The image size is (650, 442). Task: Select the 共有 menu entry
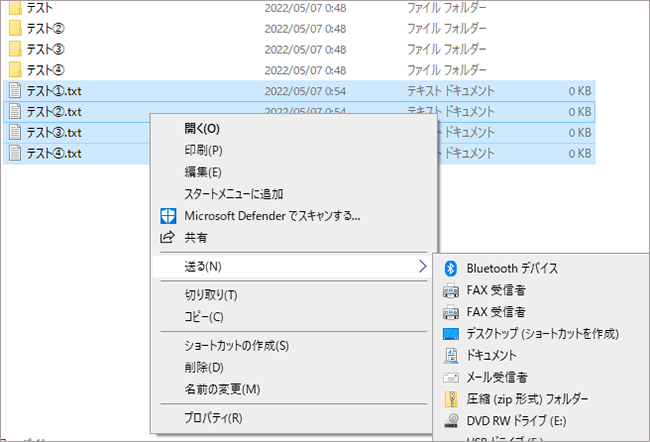click(x=196, y=238)
